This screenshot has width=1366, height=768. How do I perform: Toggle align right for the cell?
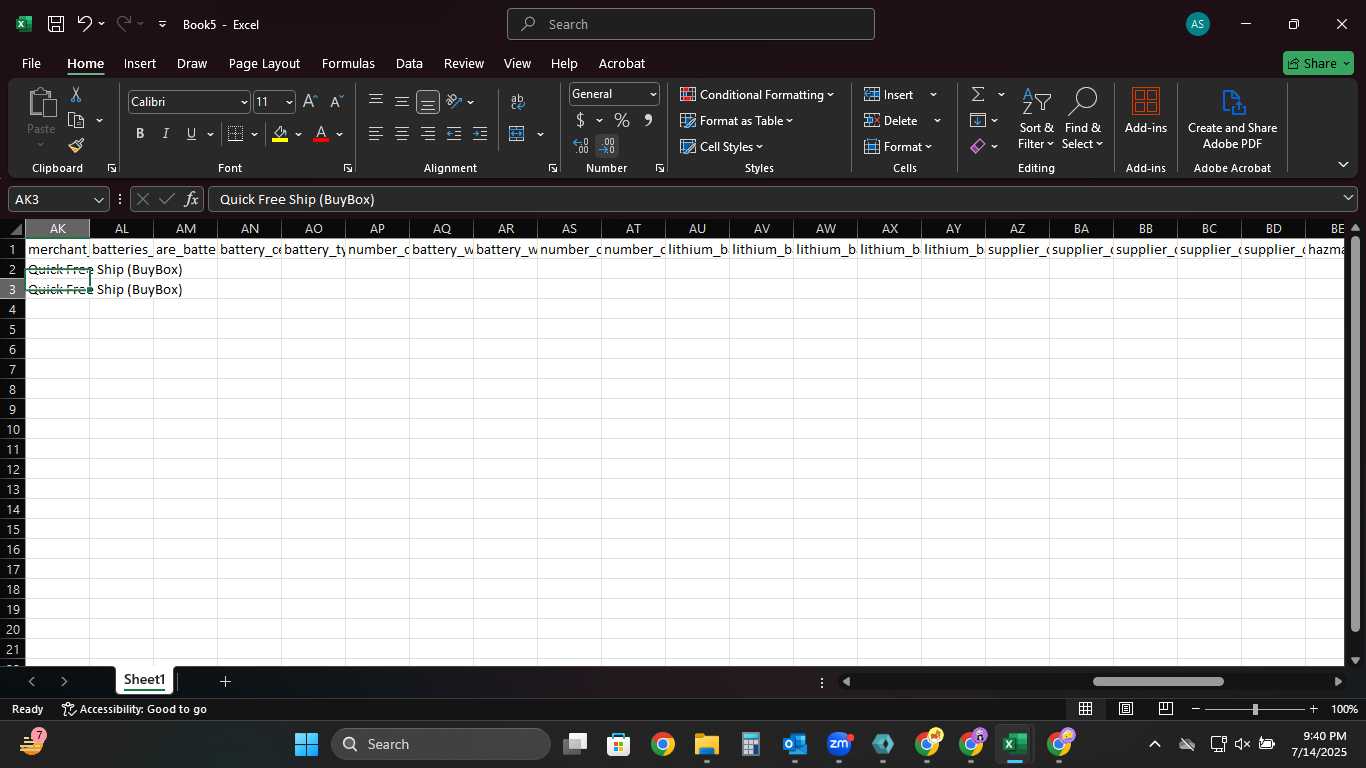pos(428,134)
